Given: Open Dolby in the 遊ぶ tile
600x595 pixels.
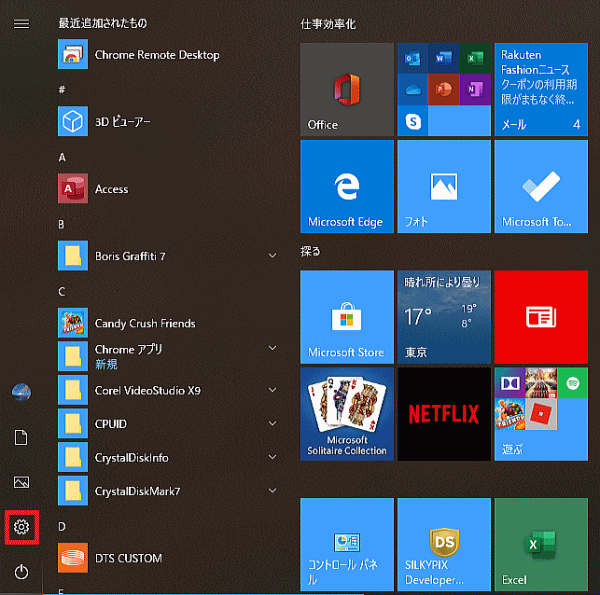Looking at the screenshot, I should tap(510, 383).
